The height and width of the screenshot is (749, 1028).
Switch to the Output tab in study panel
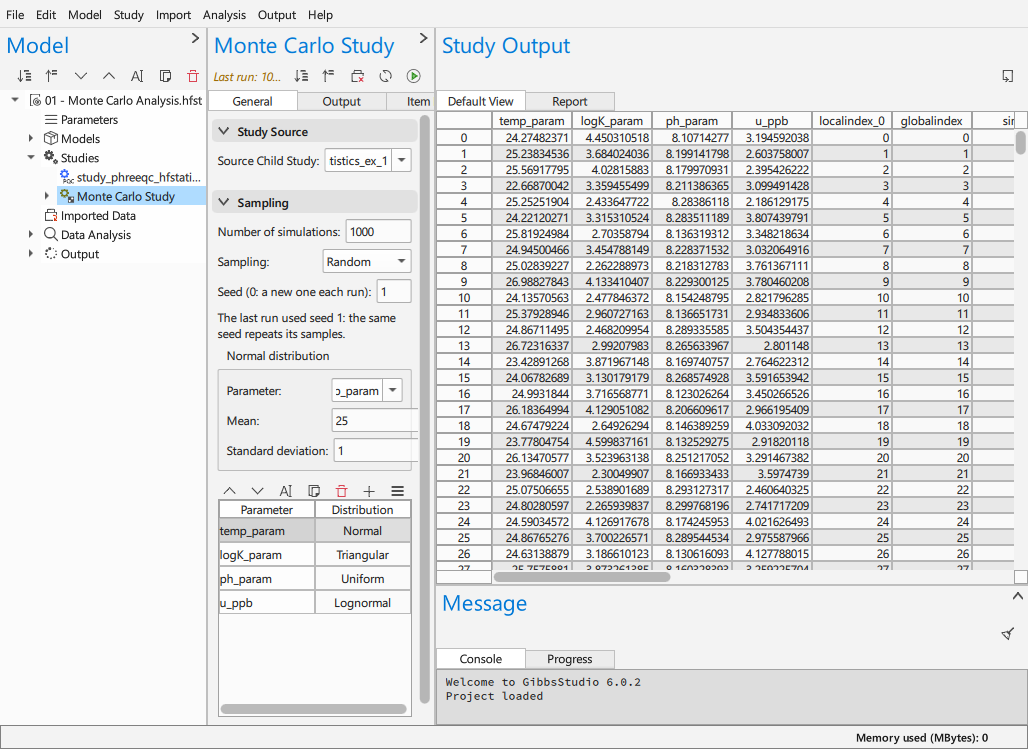[342, 101]
